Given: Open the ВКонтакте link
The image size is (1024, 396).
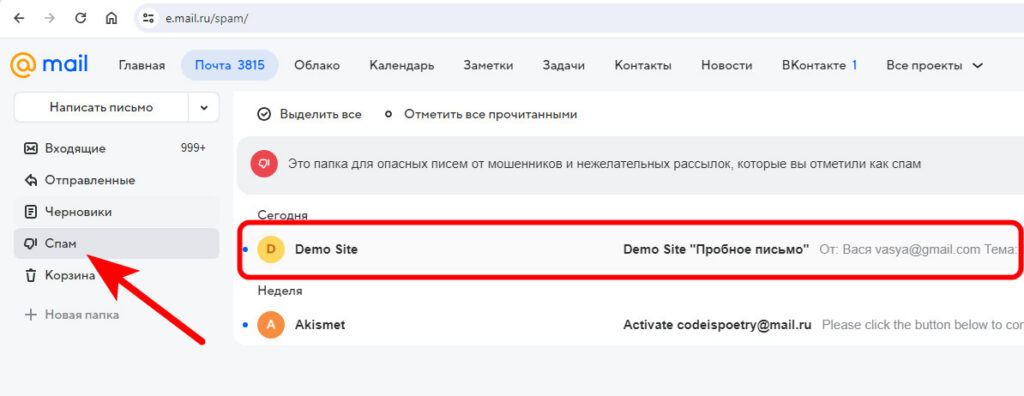Looking at the screenshot, I should click(x=820, y=65).
